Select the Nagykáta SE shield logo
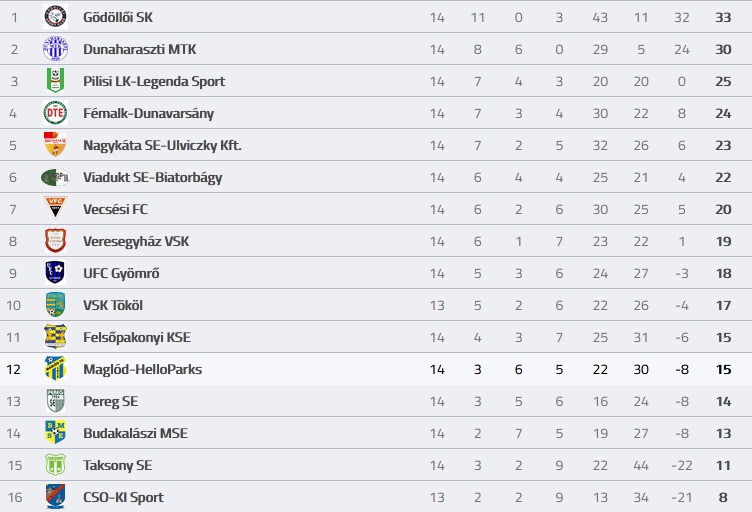Viewport: 752px width, 512px height. (x=55, y=145)
